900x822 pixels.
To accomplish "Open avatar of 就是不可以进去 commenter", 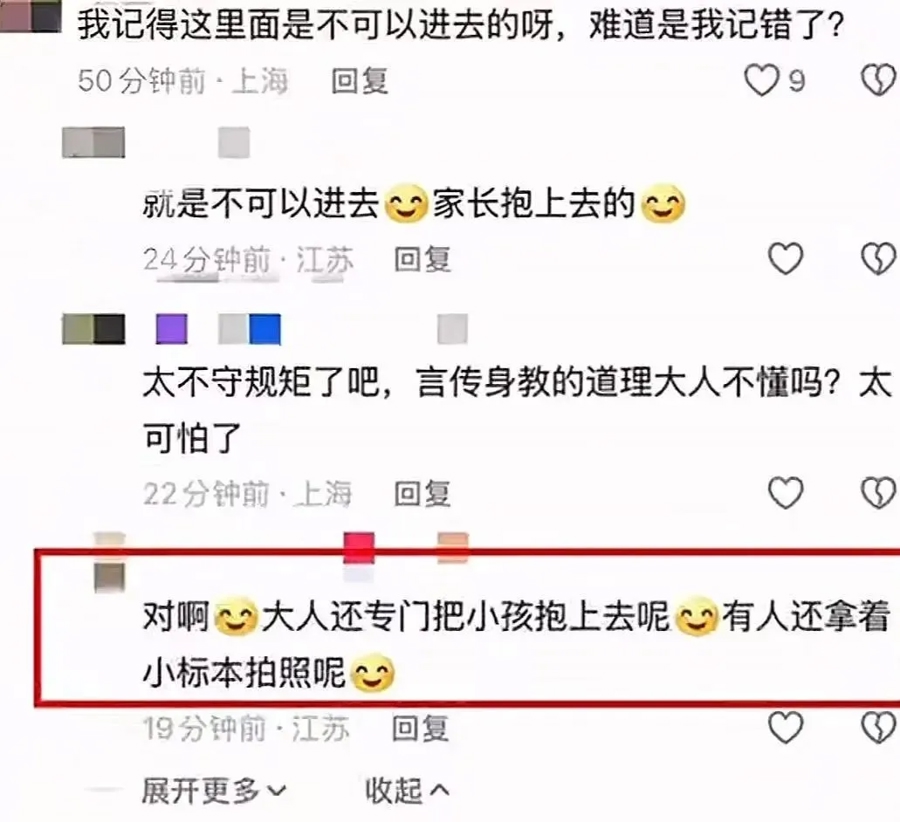I will [x=93, y=142].
